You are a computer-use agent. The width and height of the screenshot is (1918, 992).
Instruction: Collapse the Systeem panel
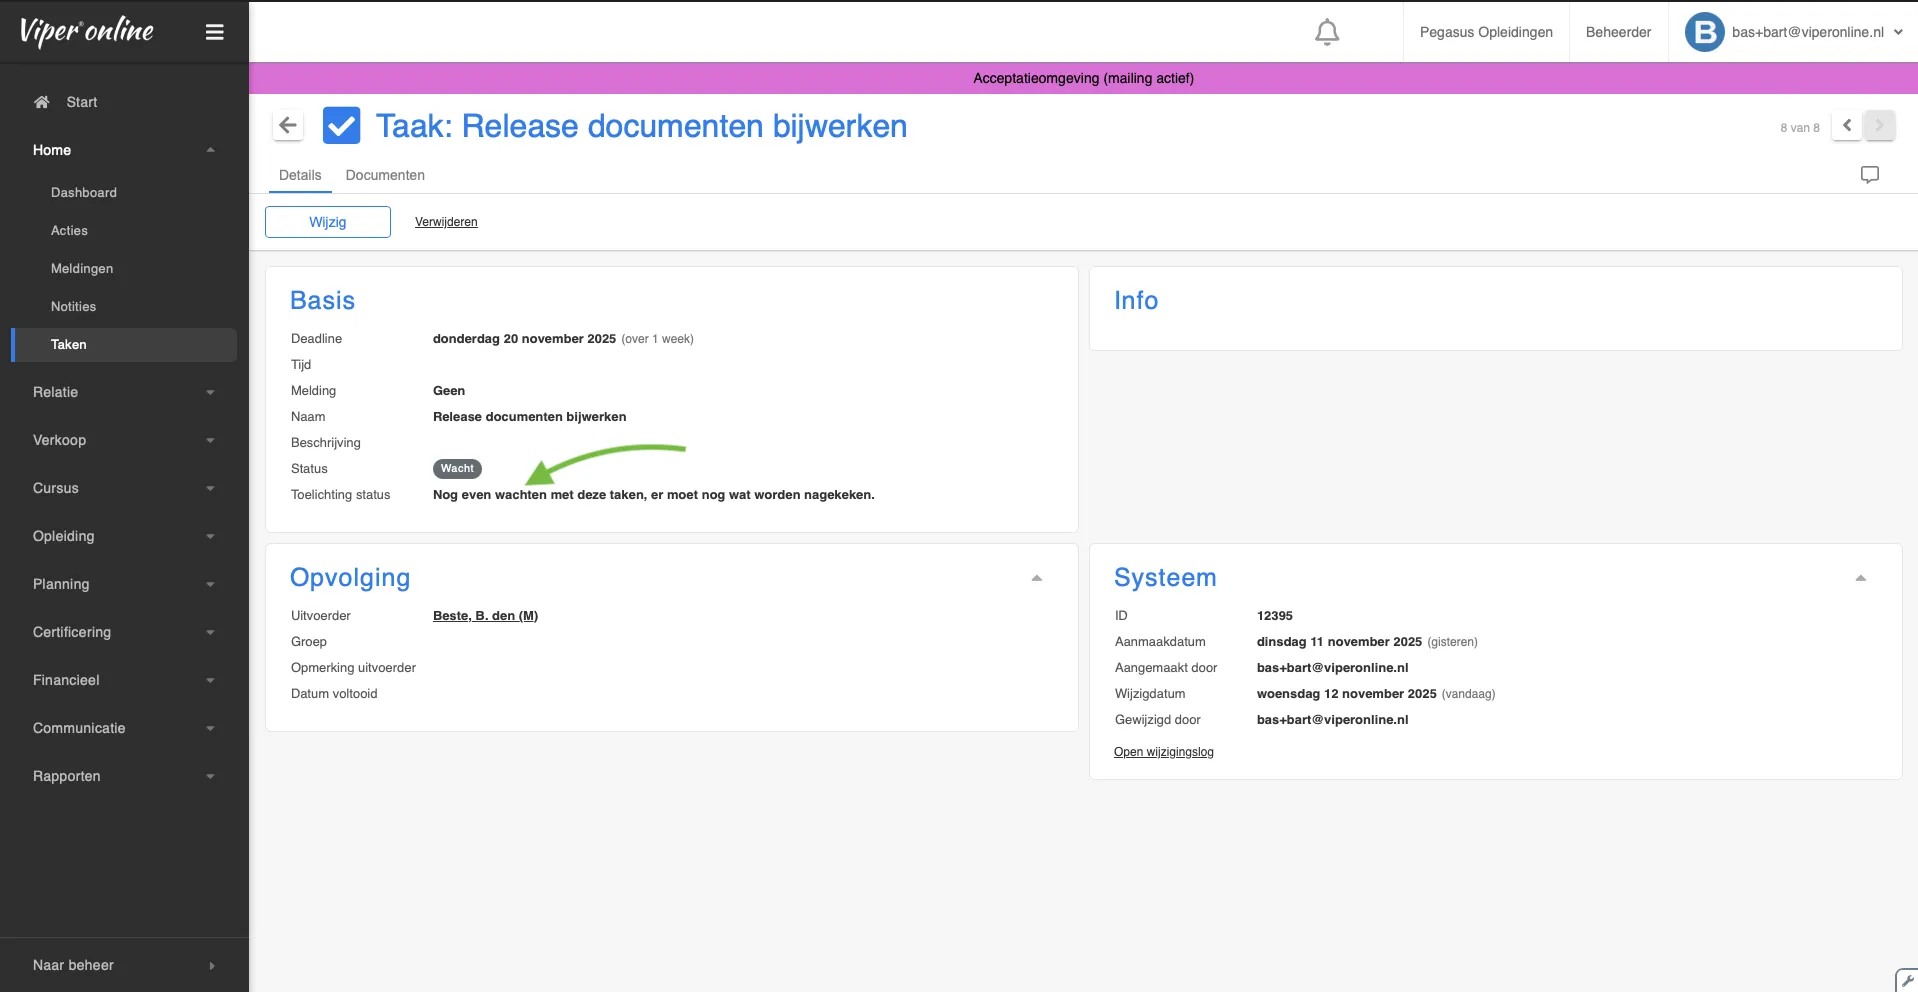click(1860, 578)
